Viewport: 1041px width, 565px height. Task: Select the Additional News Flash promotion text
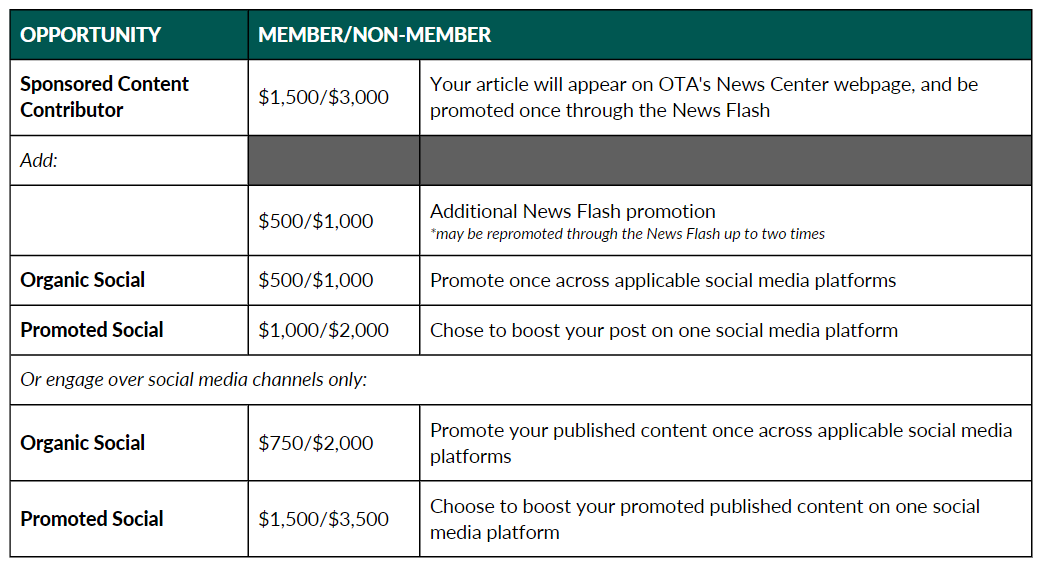pos(572,211)
